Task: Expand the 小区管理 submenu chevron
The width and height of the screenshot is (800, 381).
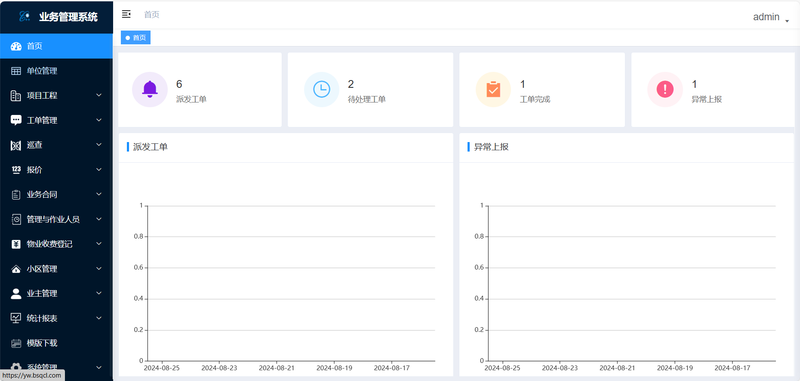Action: click(99, 269)
